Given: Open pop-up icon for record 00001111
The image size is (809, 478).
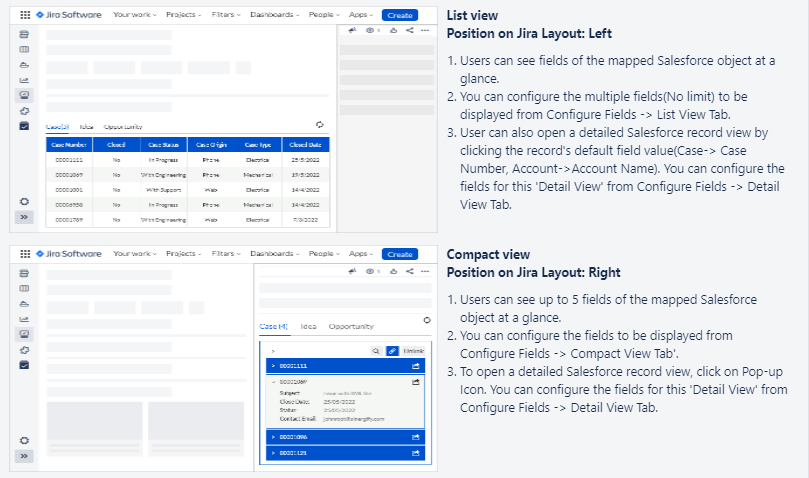Looking at the screenshot, I should 415,366.
